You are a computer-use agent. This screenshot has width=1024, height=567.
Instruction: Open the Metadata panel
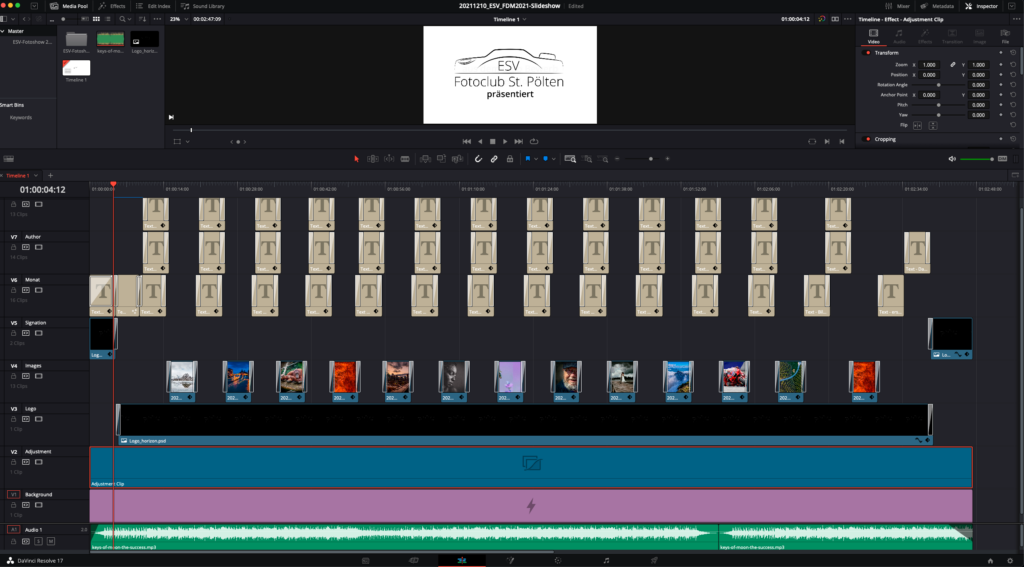point(937,6)
